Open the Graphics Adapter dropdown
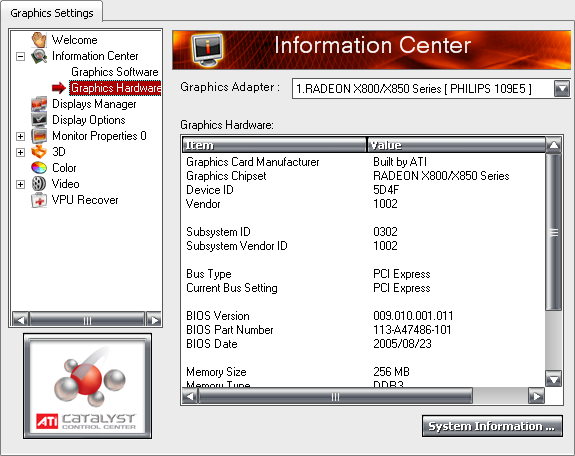The height and width of the screenshot is (456, 575). (561, 88)
